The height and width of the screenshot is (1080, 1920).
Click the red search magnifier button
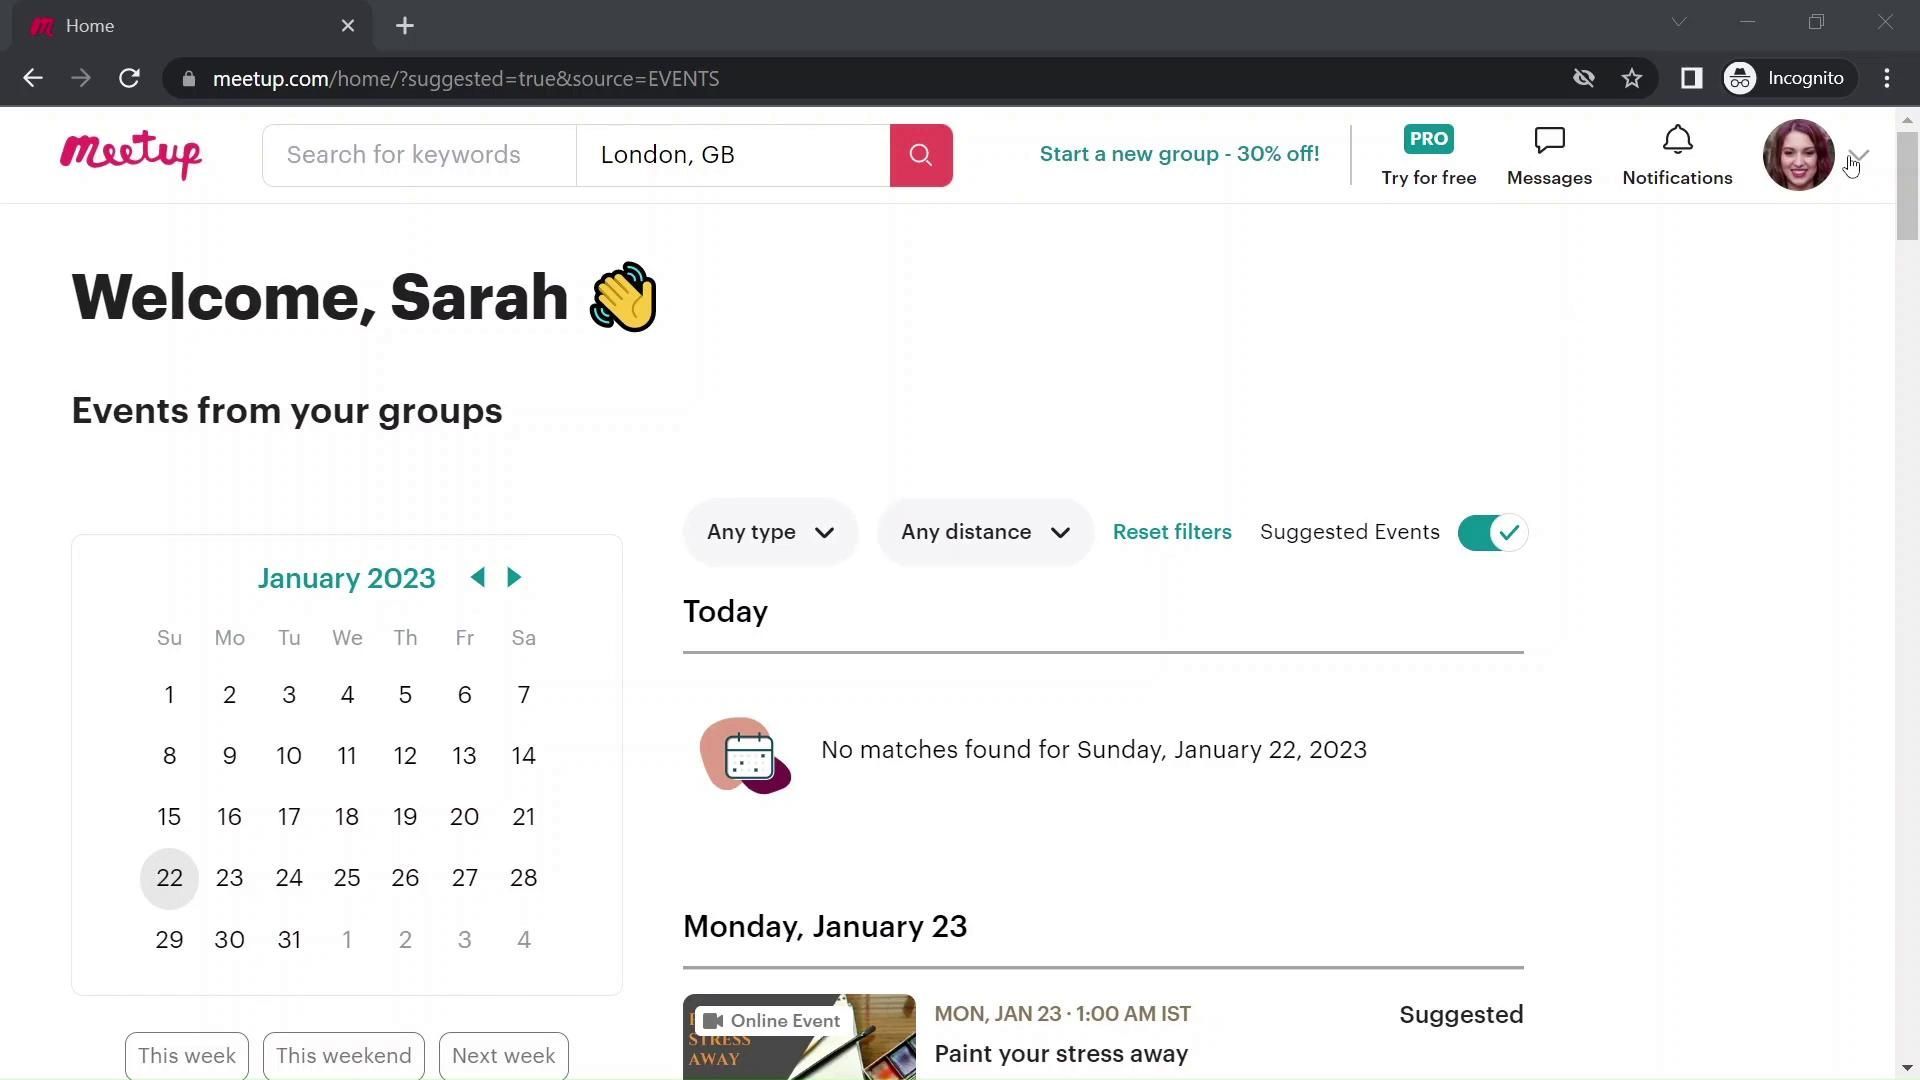tap(921, 155)
